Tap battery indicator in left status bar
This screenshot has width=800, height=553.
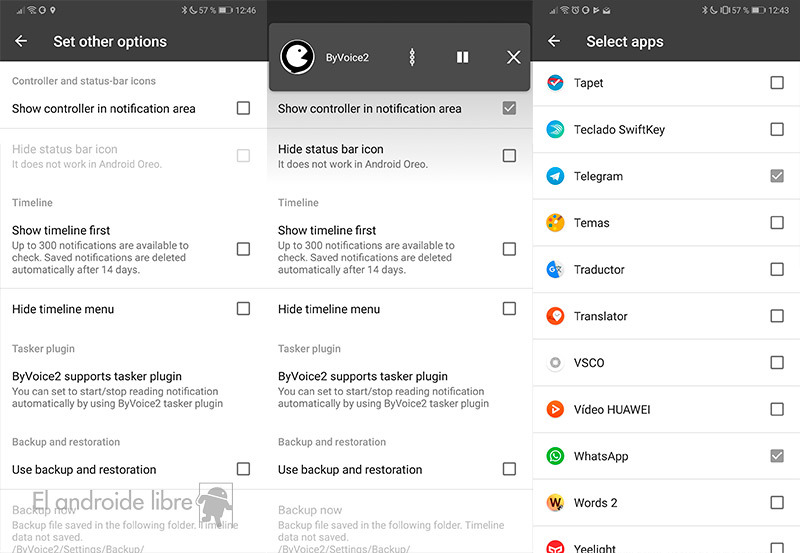pos(226,10)
